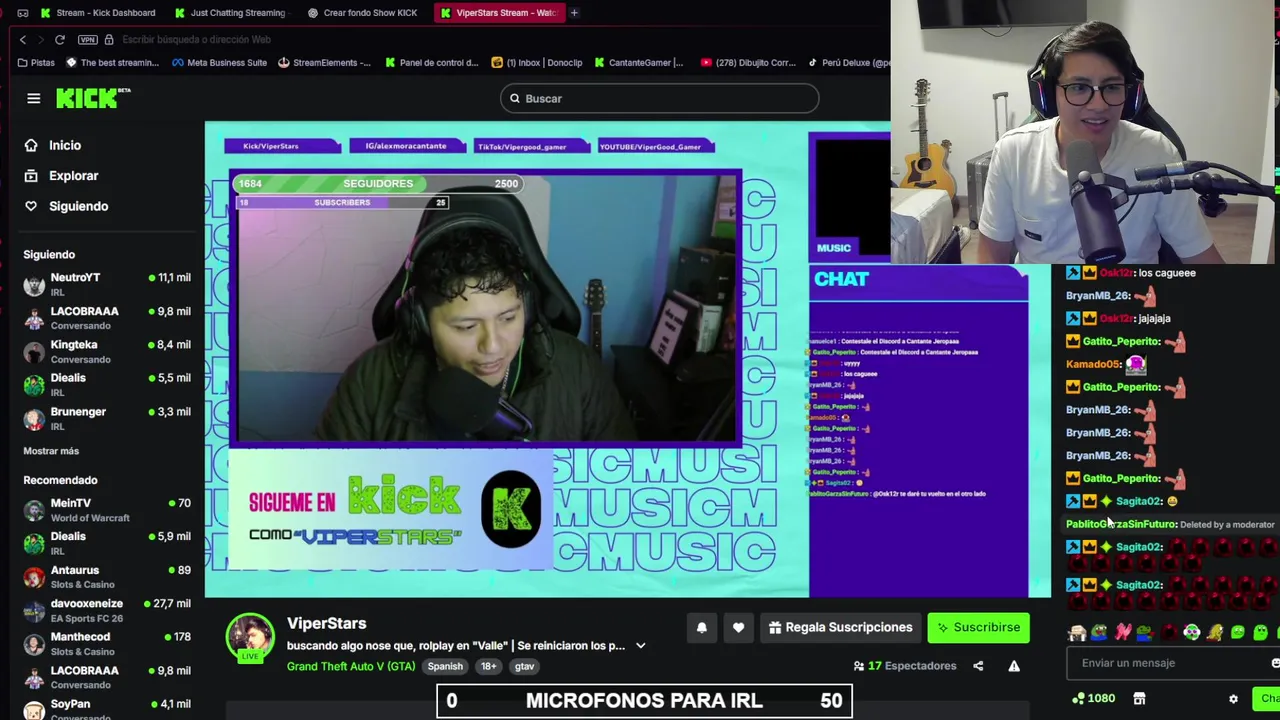
Task: Click the green Suscribirse button
Action: pos(978,627)
